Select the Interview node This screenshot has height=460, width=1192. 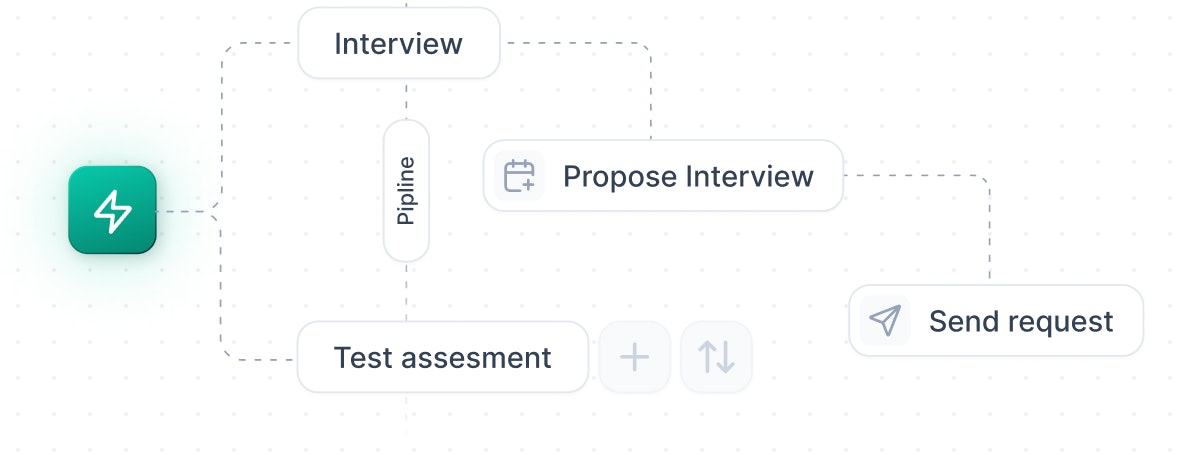399,43
